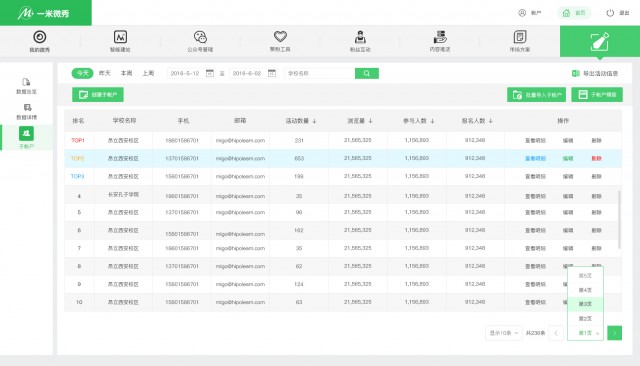Open the 智能建站 site builder icon
The image size is (640, 366).
click(120, 37)
